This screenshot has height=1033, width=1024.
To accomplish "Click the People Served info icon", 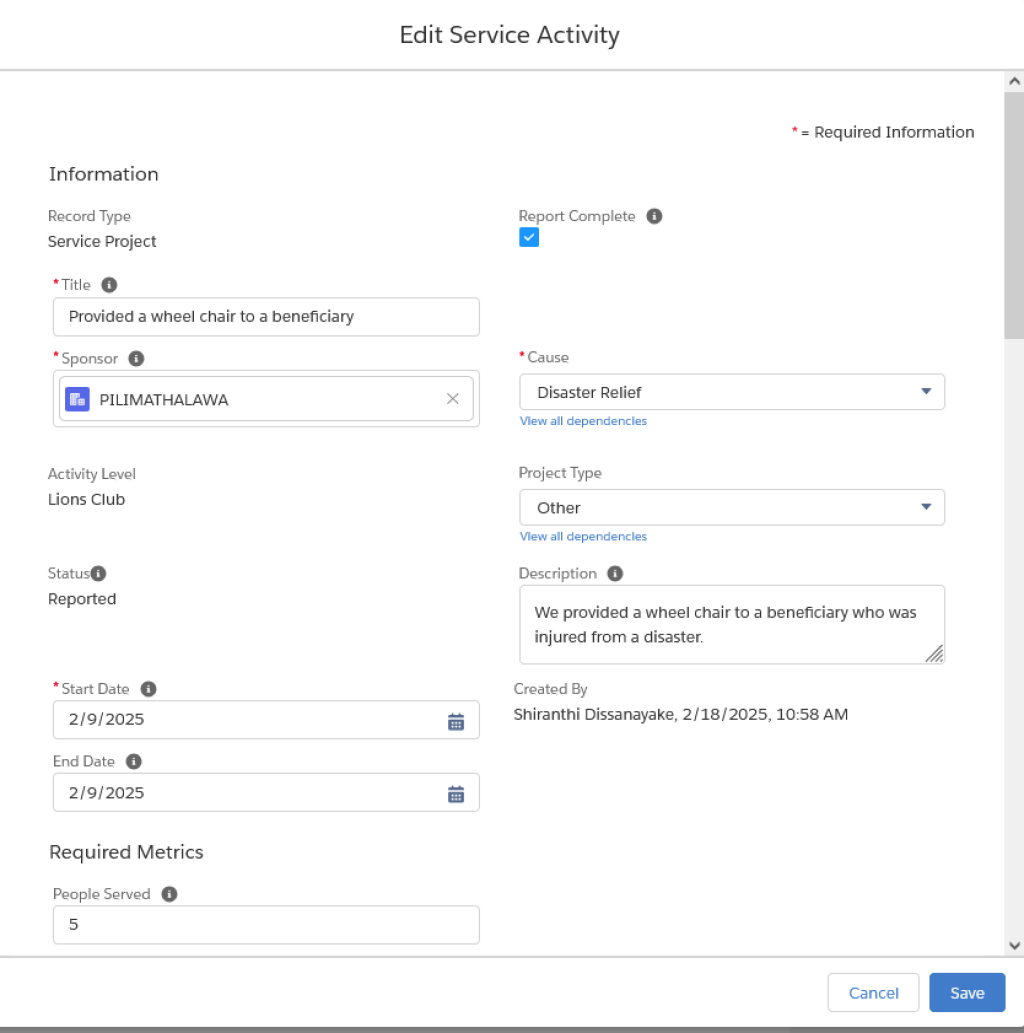I will [169, 894].
